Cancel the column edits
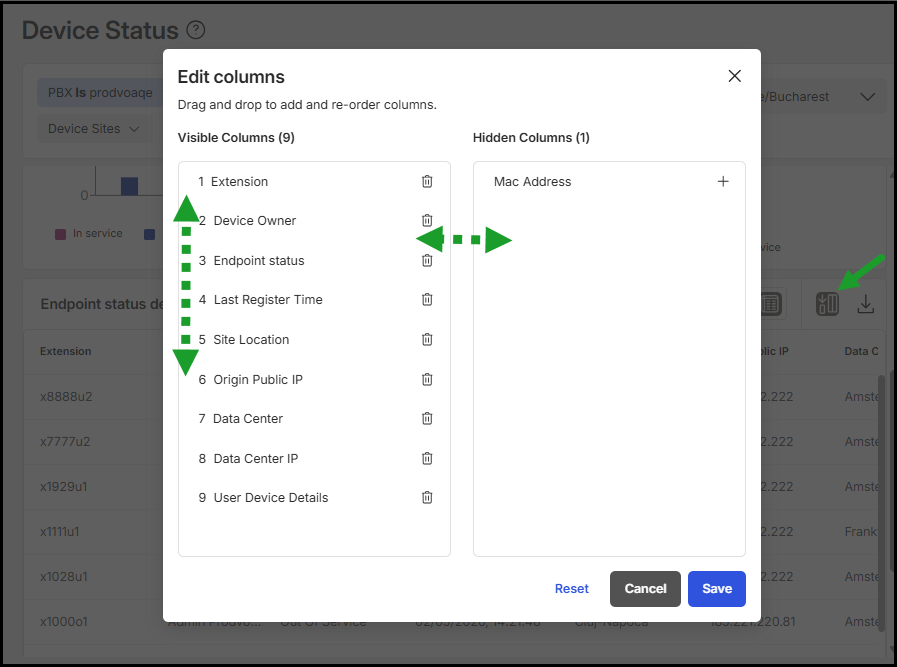The image size is (897, 667). coord(645,589)
